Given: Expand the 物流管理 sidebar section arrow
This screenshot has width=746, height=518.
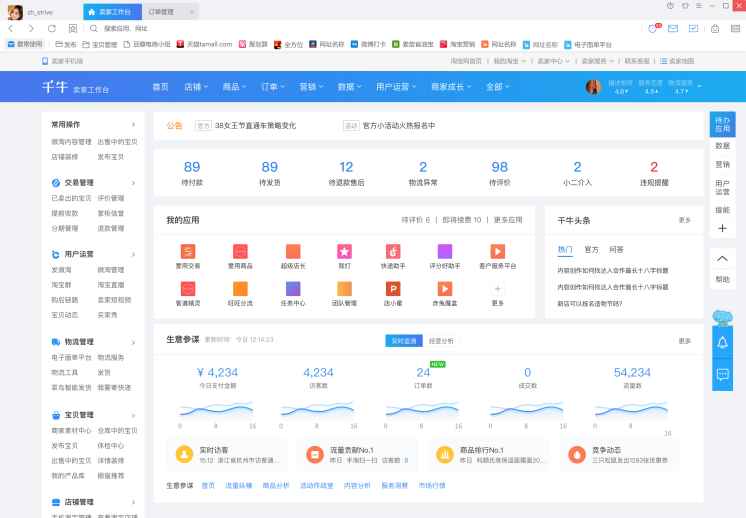Looking at the screenshot, I should (133, 342).
